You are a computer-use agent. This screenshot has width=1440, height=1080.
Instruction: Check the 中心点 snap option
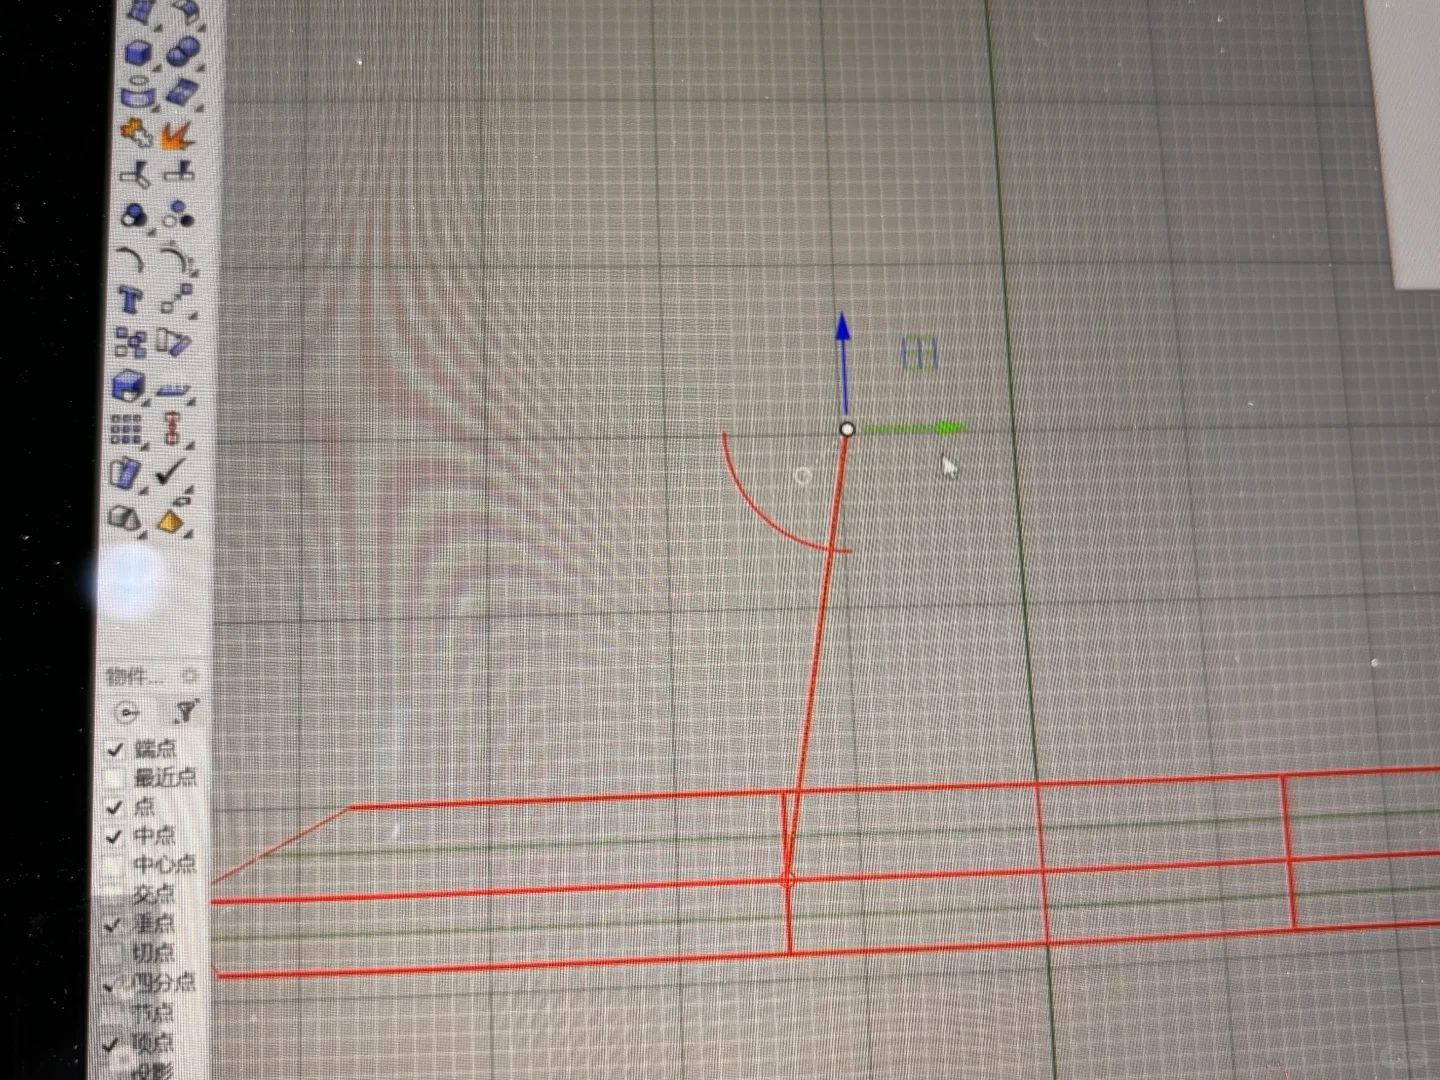tap(114, 865)
